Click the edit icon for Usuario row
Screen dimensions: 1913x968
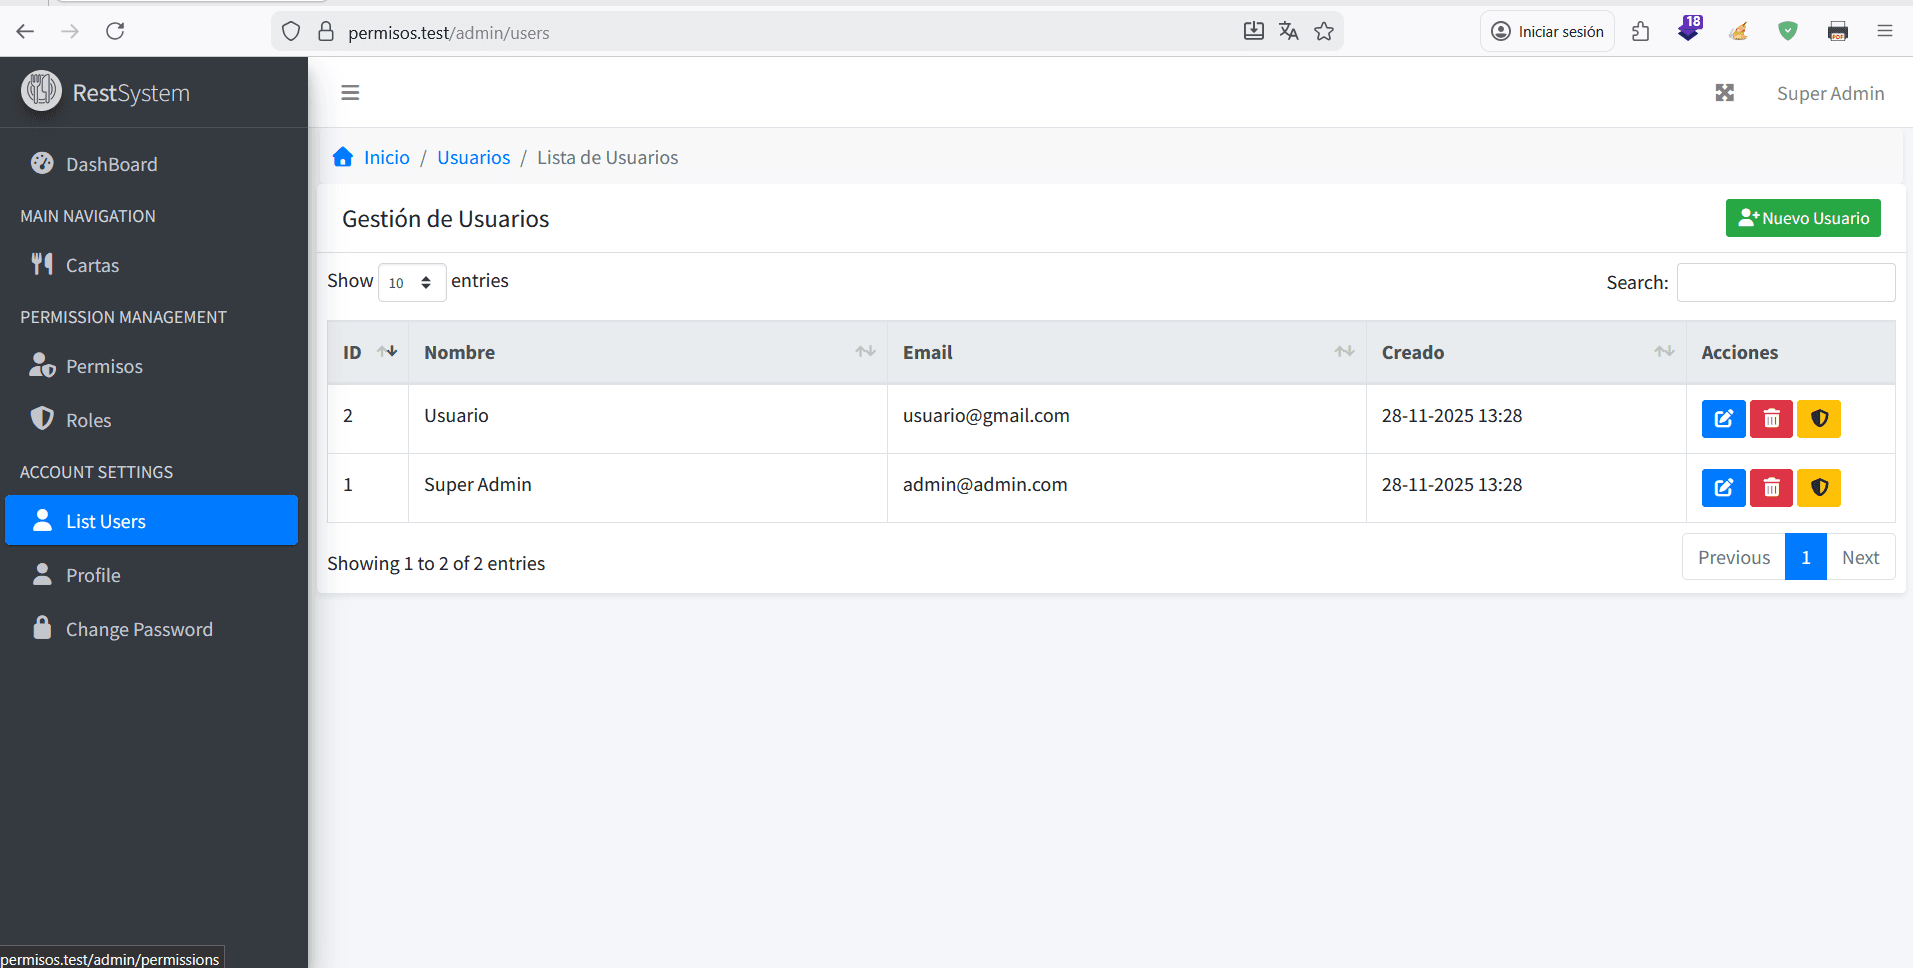pyautogui.click(x=1723, y=419)
